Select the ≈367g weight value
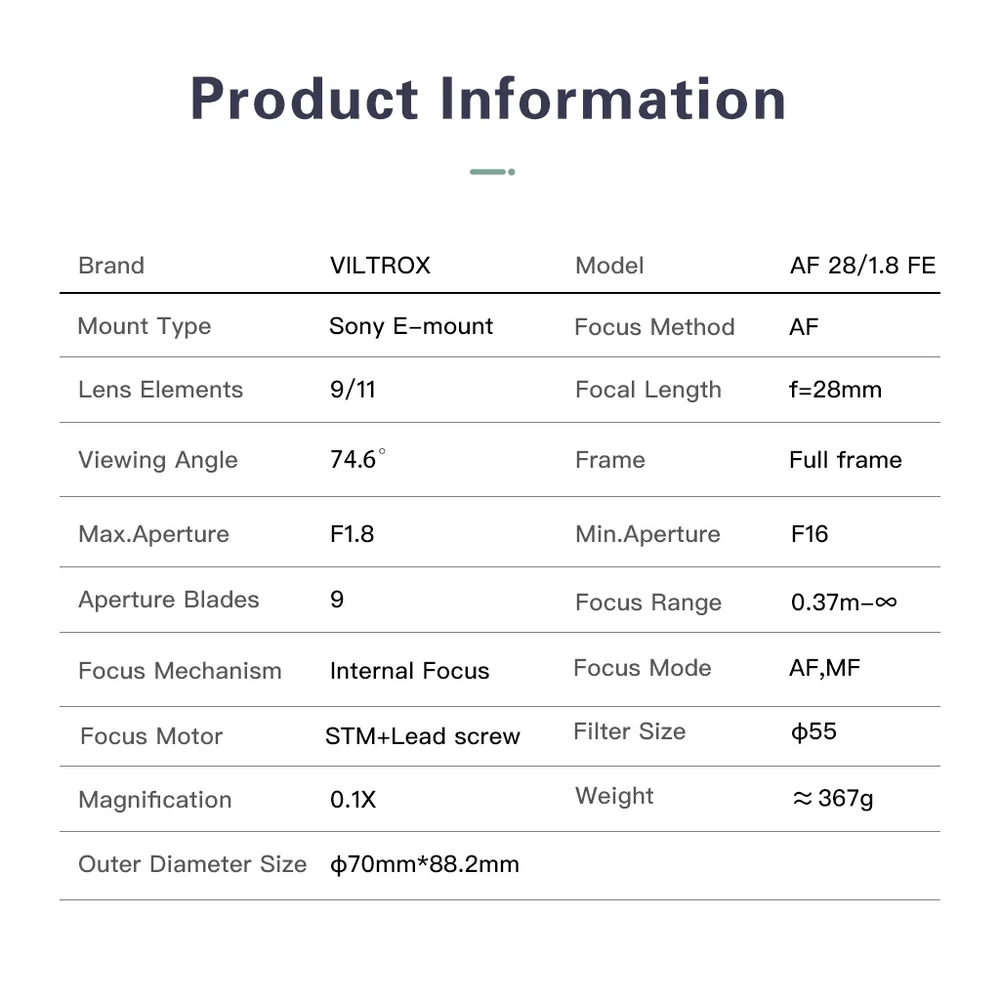Viewport: 1000px width, 1000px height. tap(832, 799)
